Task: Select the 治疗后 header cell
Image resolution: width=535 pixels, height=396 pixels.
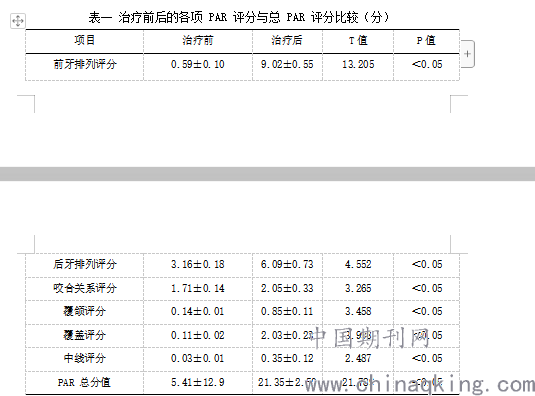Action: tap(287, 41)
